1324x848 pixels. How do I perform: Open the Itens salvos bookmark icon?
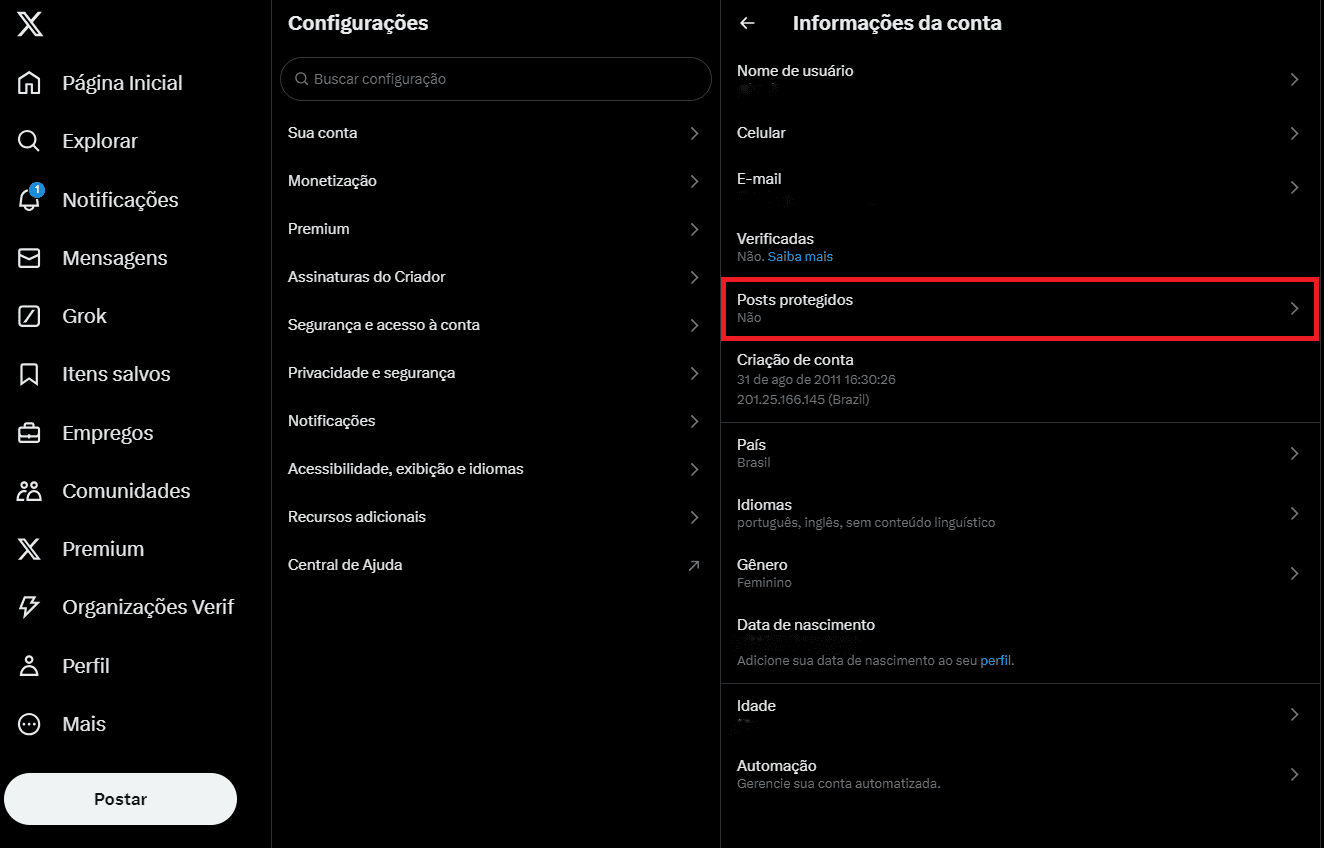point(30,374)
